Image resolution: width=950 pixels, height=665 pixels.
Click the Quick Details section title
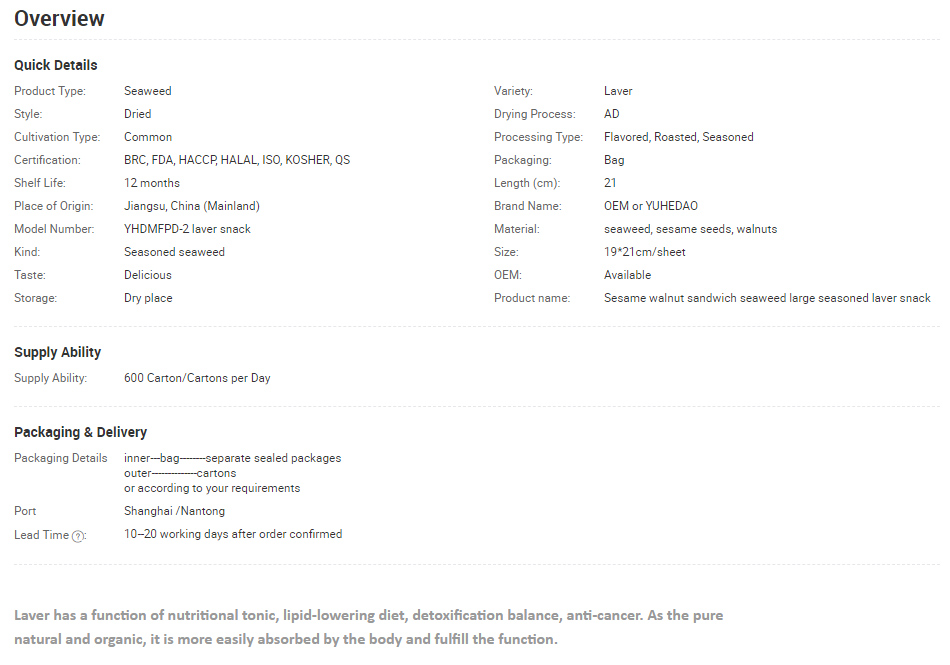[x=56, y=65]
